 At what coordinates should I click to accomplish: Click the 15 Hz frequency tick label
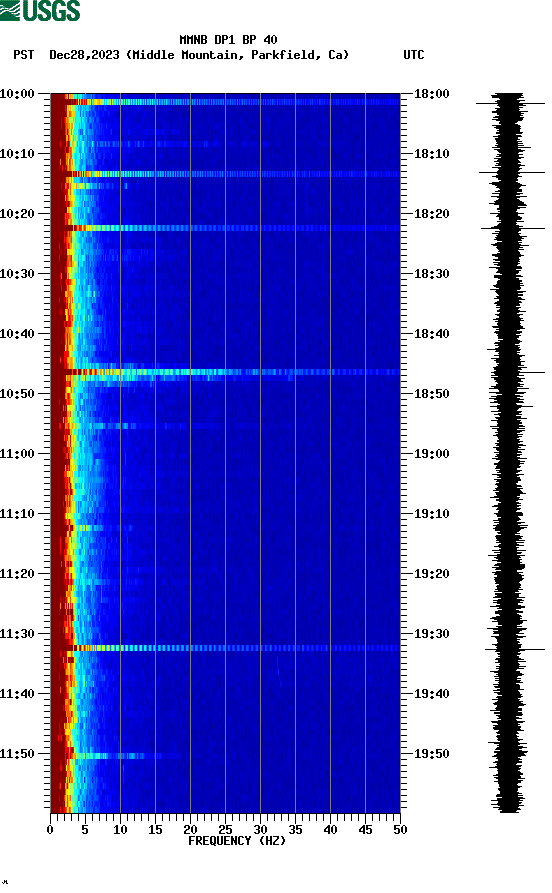point(155,830)
